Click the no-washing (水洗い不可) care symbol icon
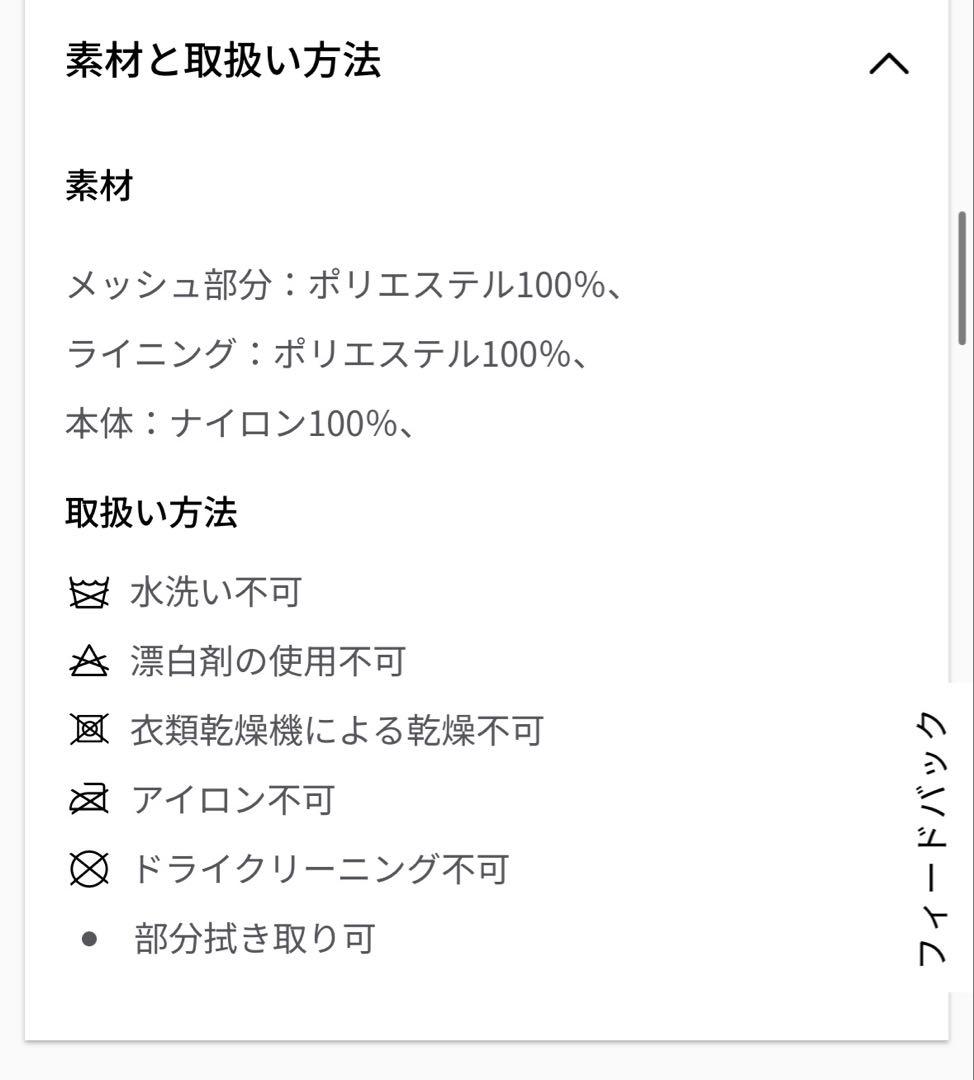Image resolution: width=974 pixels, height=1080 pixels. (x=90, y=591)
